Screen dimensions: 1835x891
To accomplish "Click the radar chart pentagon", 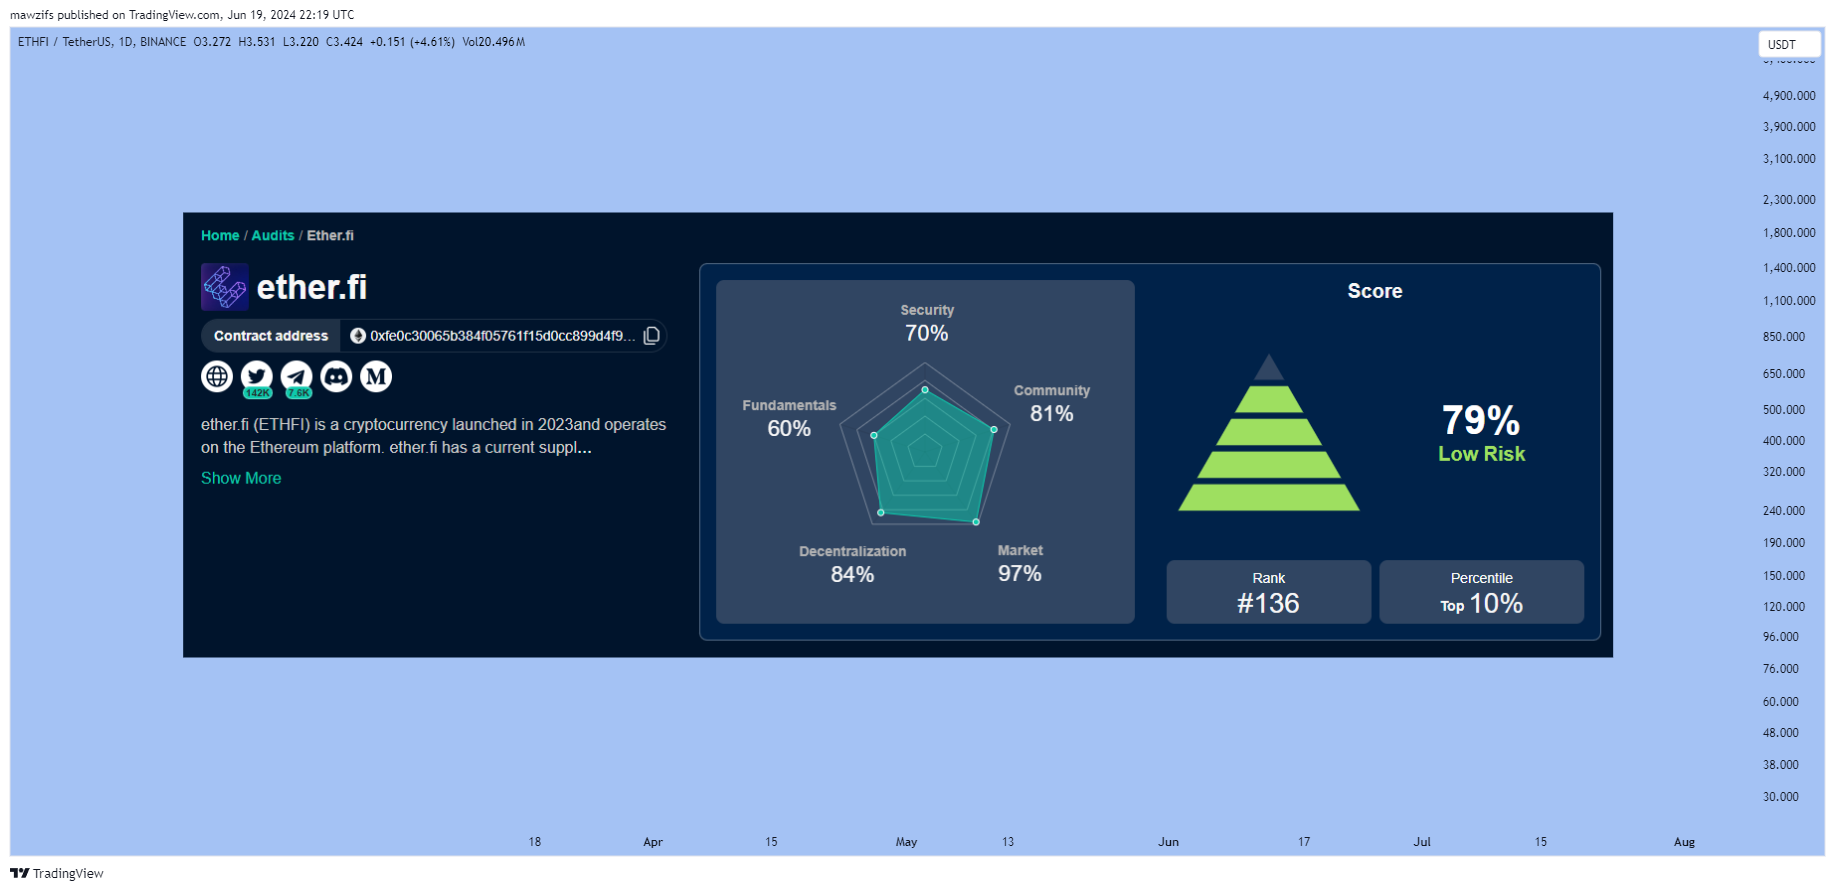I will click(x=925, y=446).
